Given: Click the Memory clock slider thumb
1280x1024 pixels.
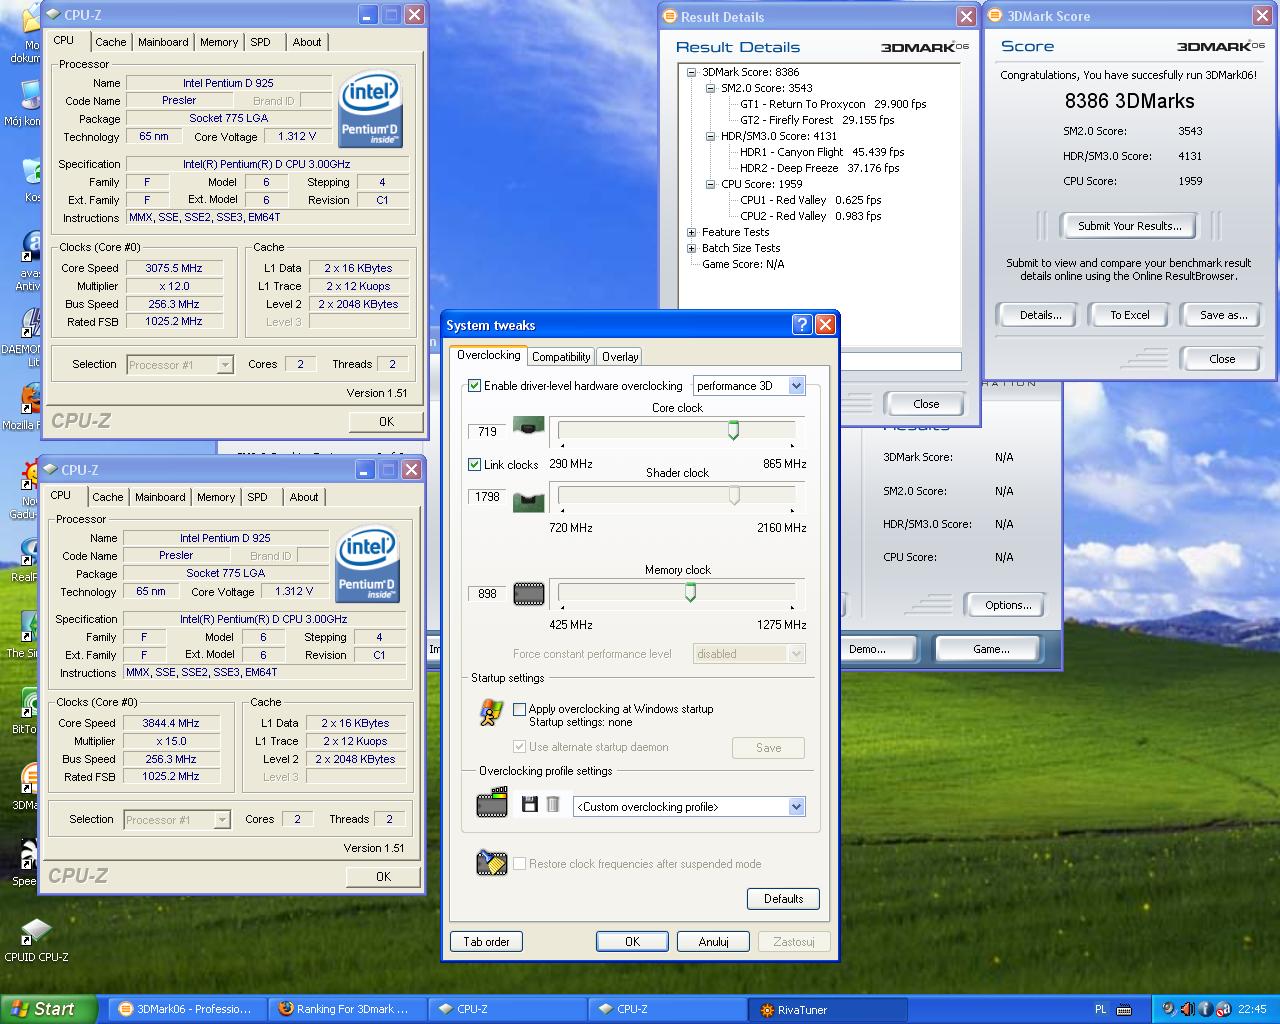Looking at the screenshot, I should click(x=690, y=593).
